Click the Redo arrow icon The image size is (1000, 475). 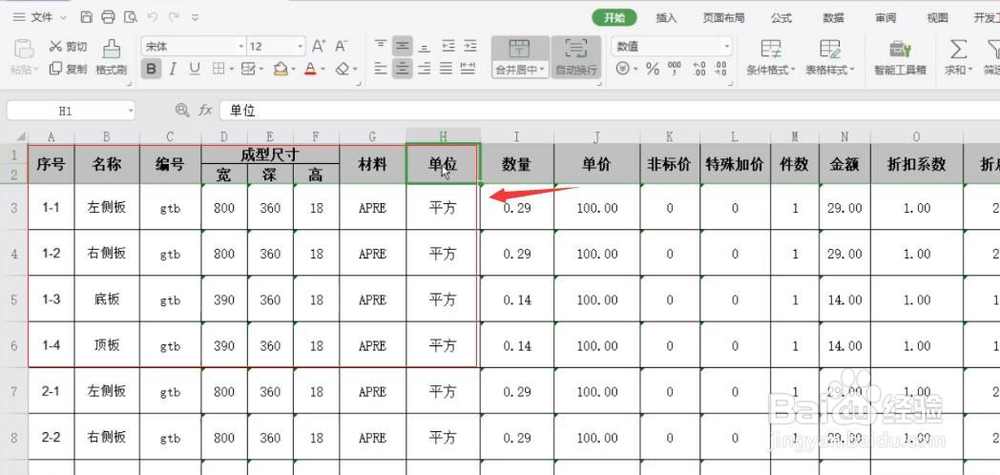click(173, 17)
